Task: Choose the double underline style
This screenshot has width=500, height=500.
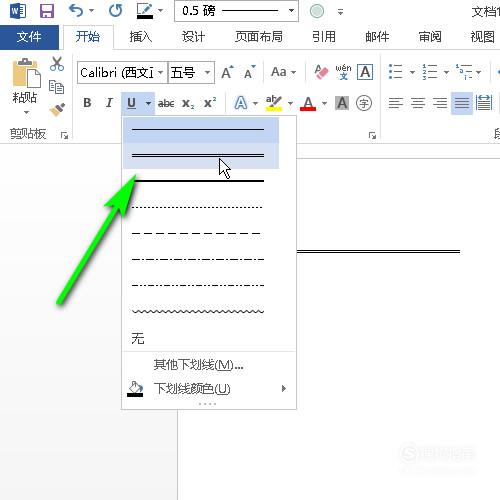Action: point(201,155)
